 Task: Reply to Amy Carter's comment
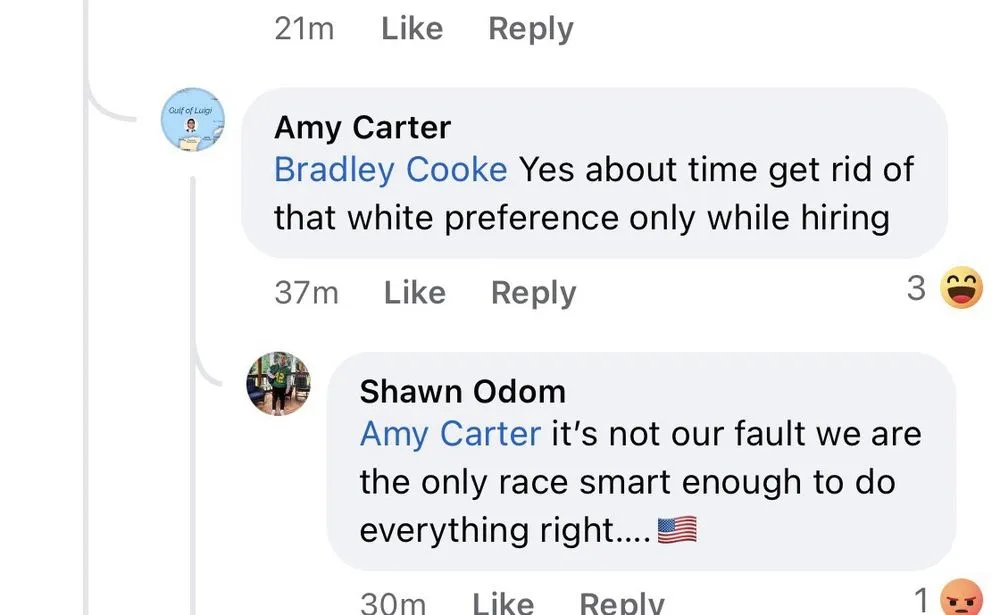534,292
